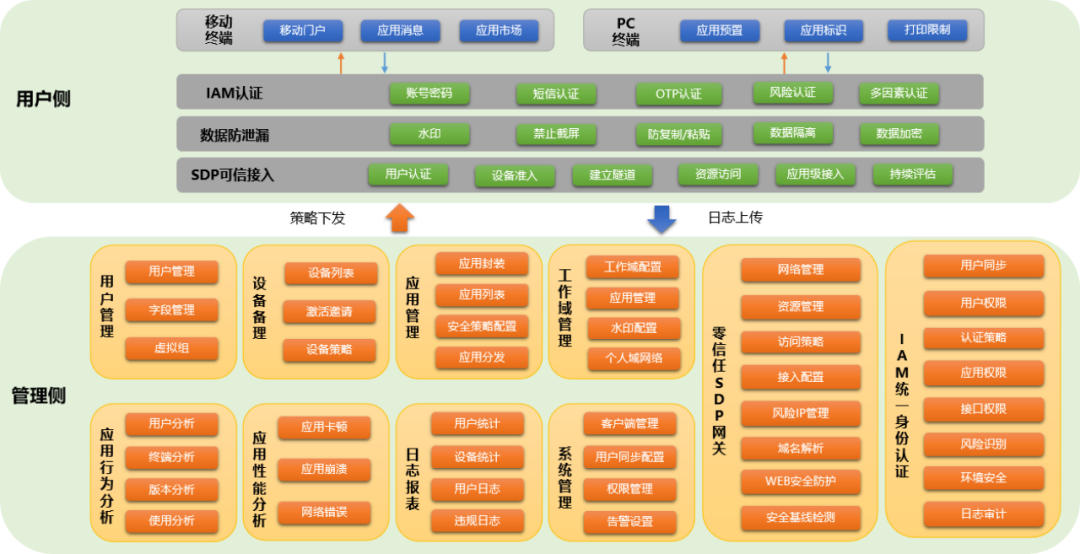
Task: Click the small orange arrow below 移动门户
Action: point(341,62)
